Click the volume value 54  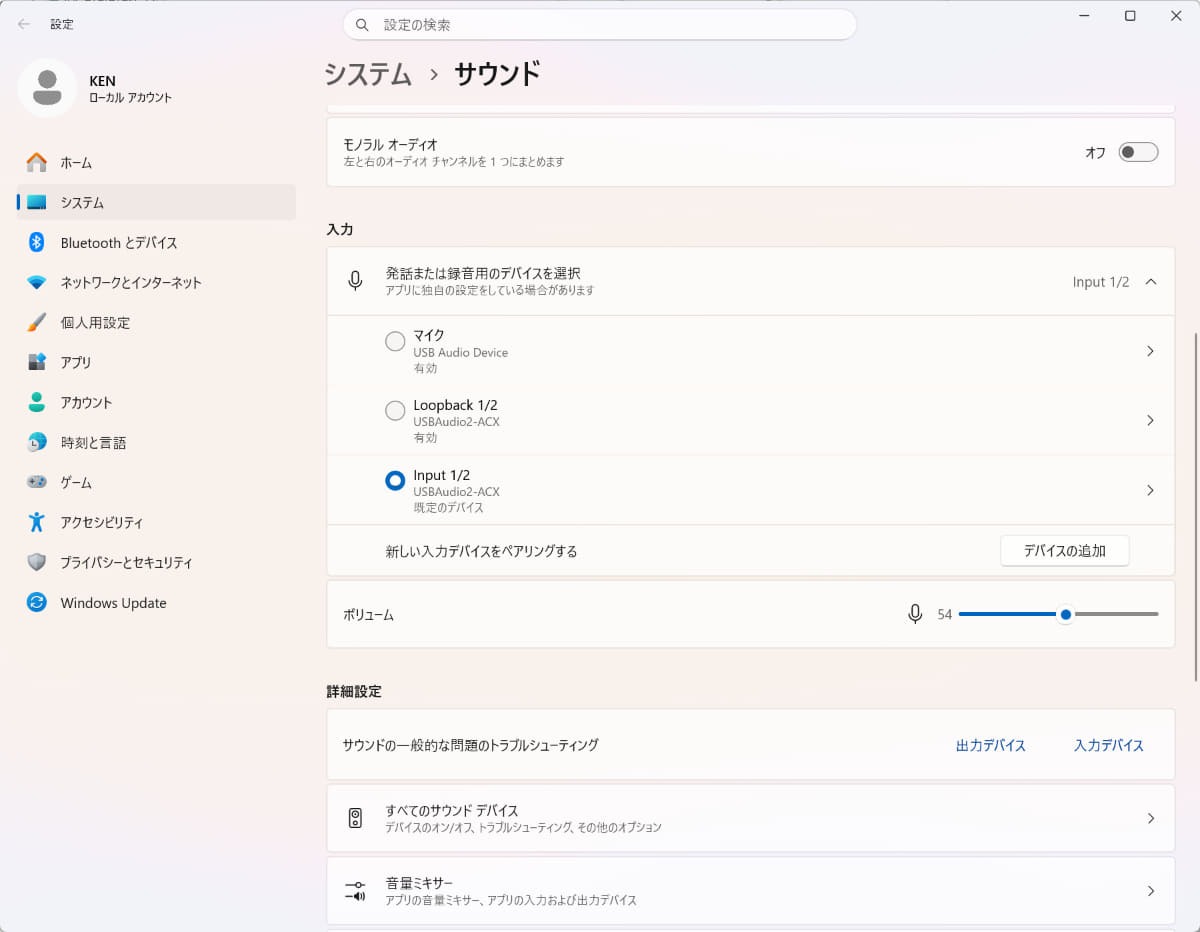pyautogui.click(x=945, y=614)
